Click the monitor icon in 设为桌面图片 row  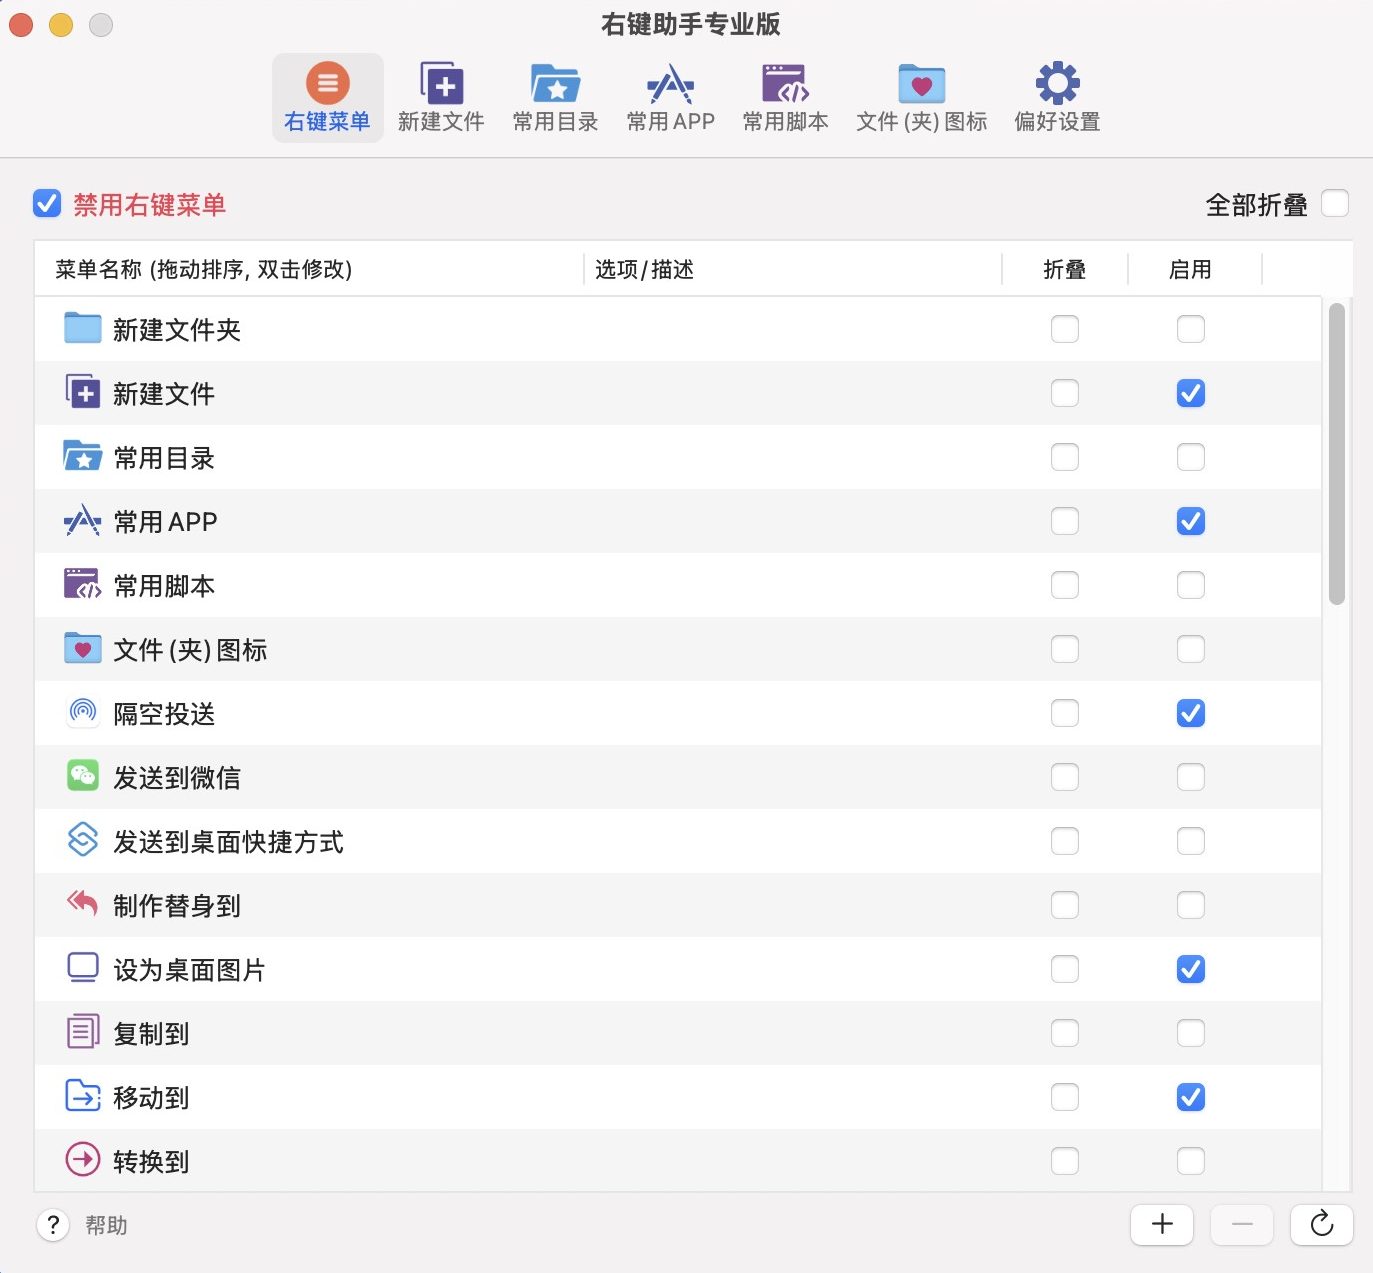[x=83, y=967]
